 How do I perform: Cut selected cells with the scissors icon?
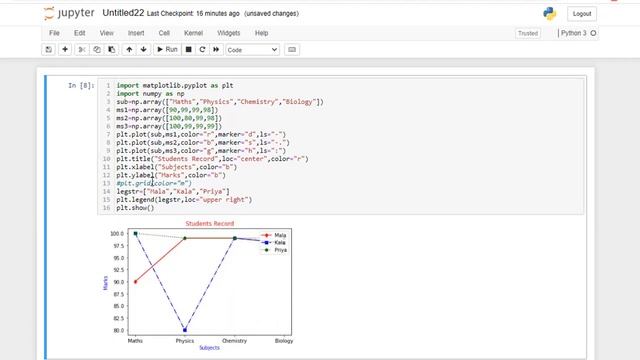pos(82,50)
